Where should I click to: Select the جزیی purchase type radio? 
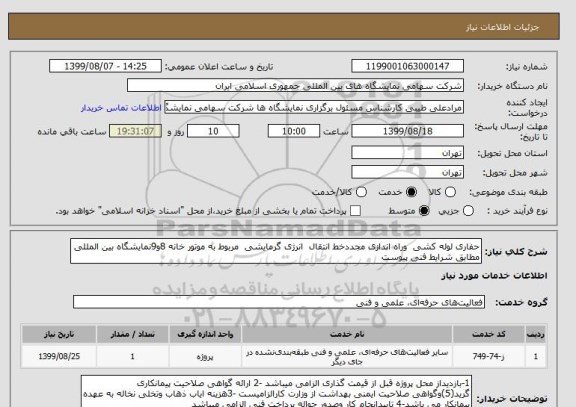point(468,211)
